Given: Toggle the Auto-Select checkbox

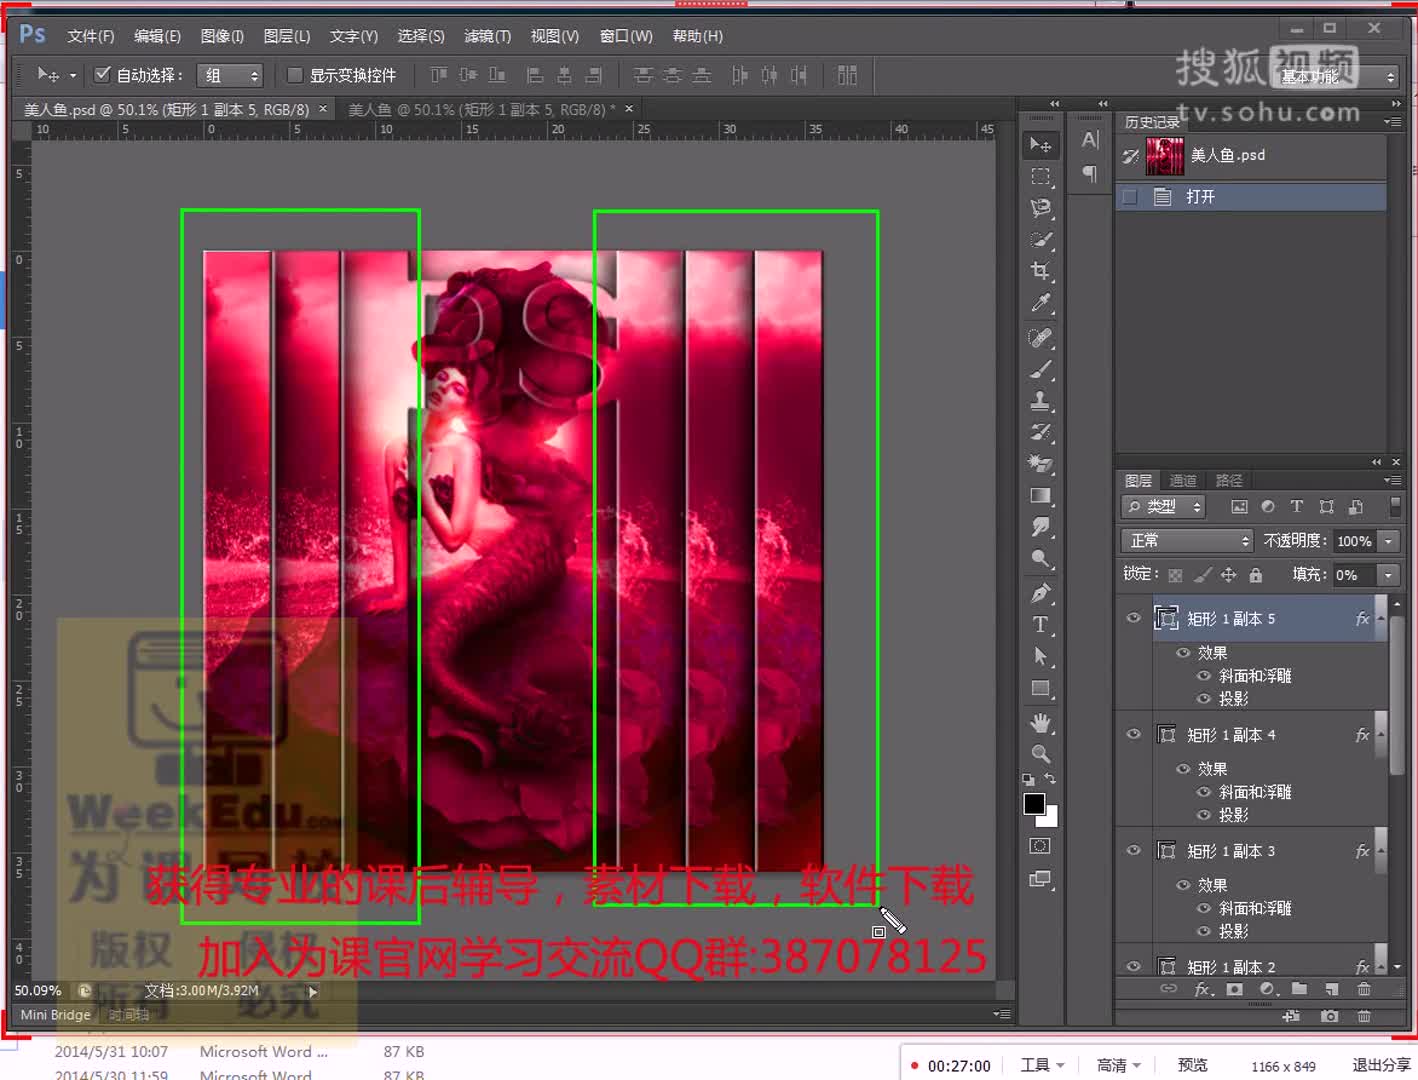Looking at the screenshot, I should click(102, 74).
